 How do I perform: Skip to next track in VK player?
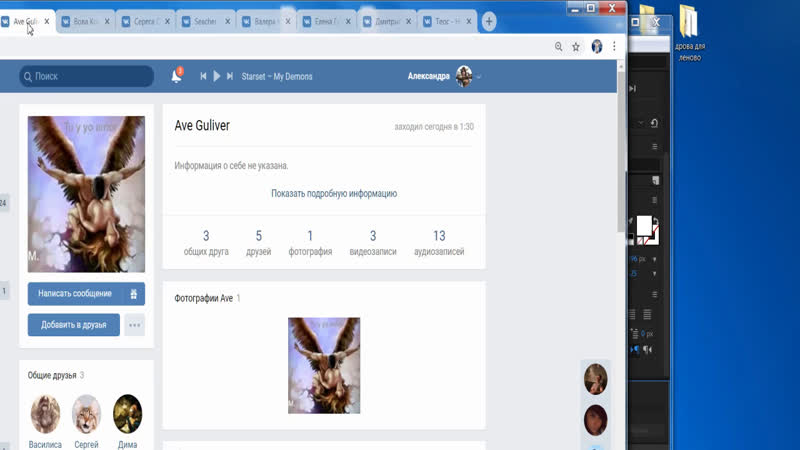pyautogui.click(x=230, y=76)
